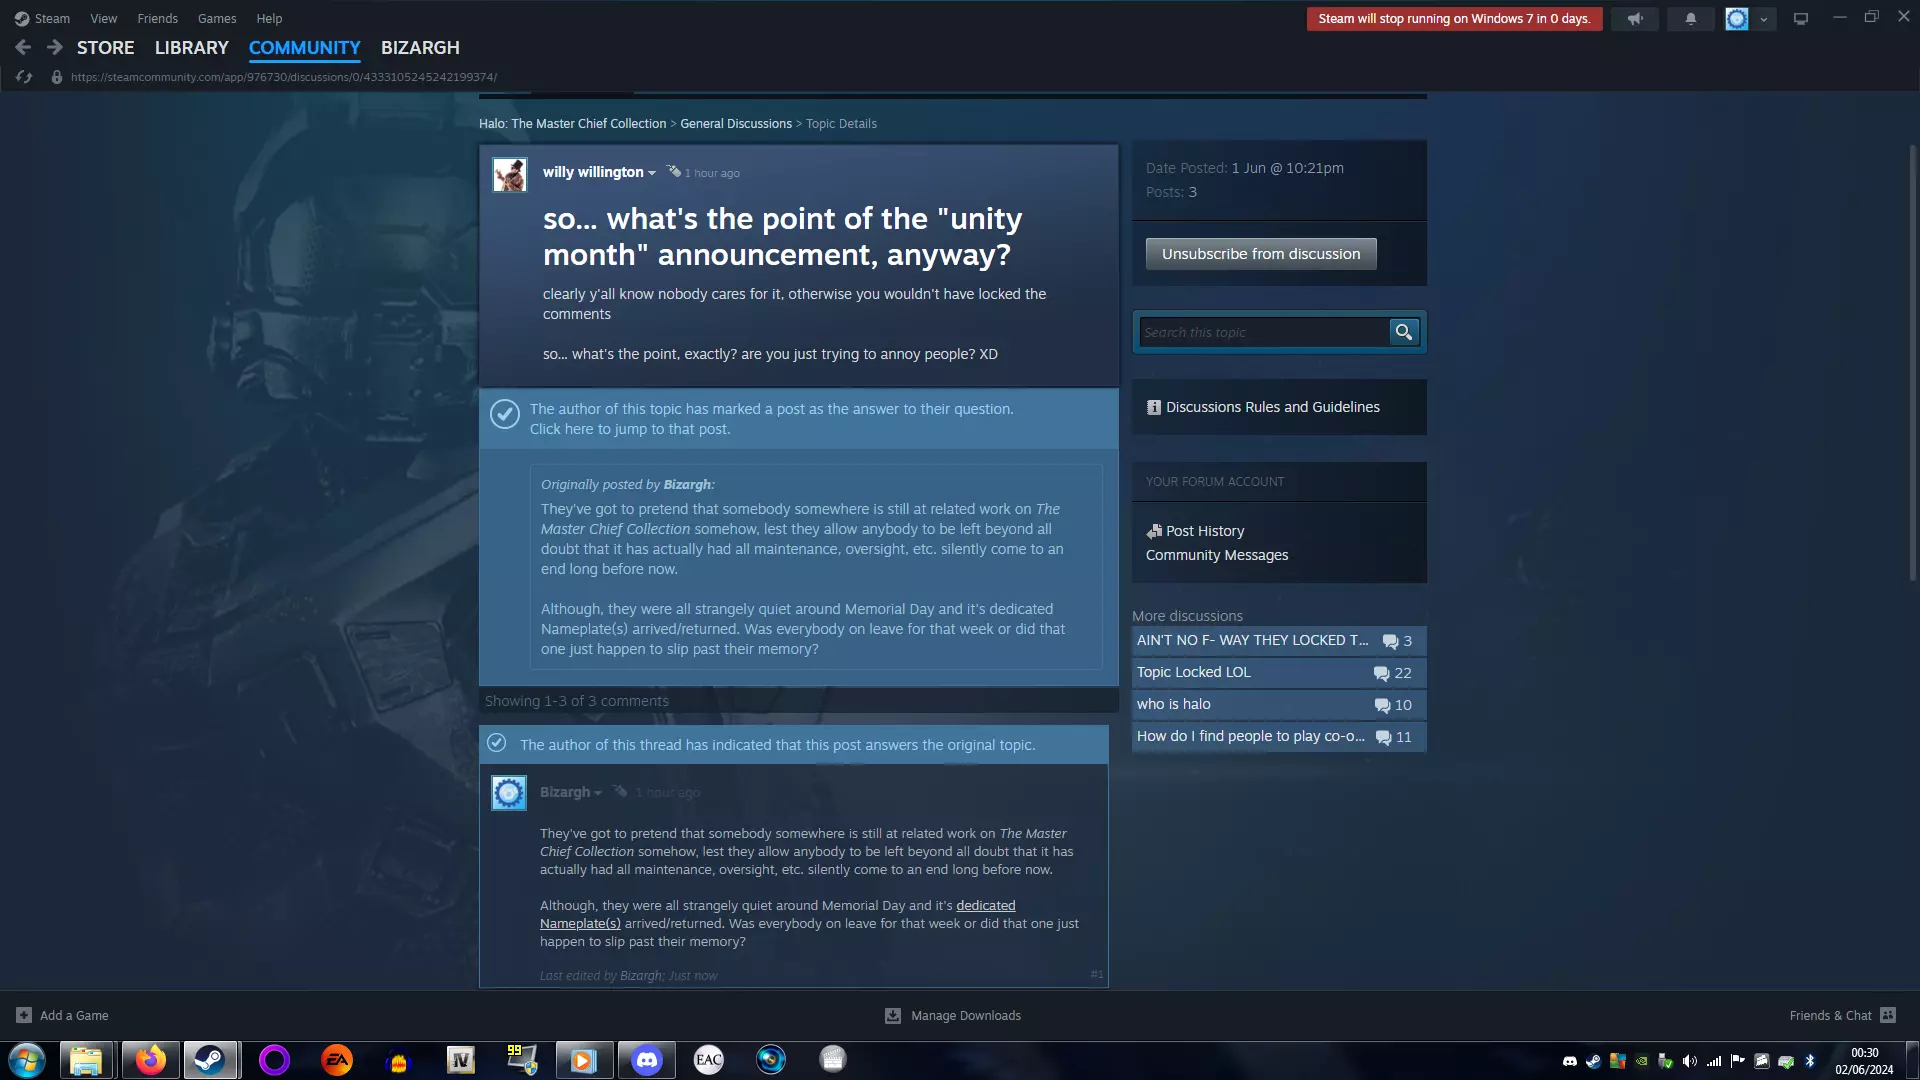Screen dimensions: 1920x1080
Task: Open the Friends menu
Action: click(x=157, y=18)
